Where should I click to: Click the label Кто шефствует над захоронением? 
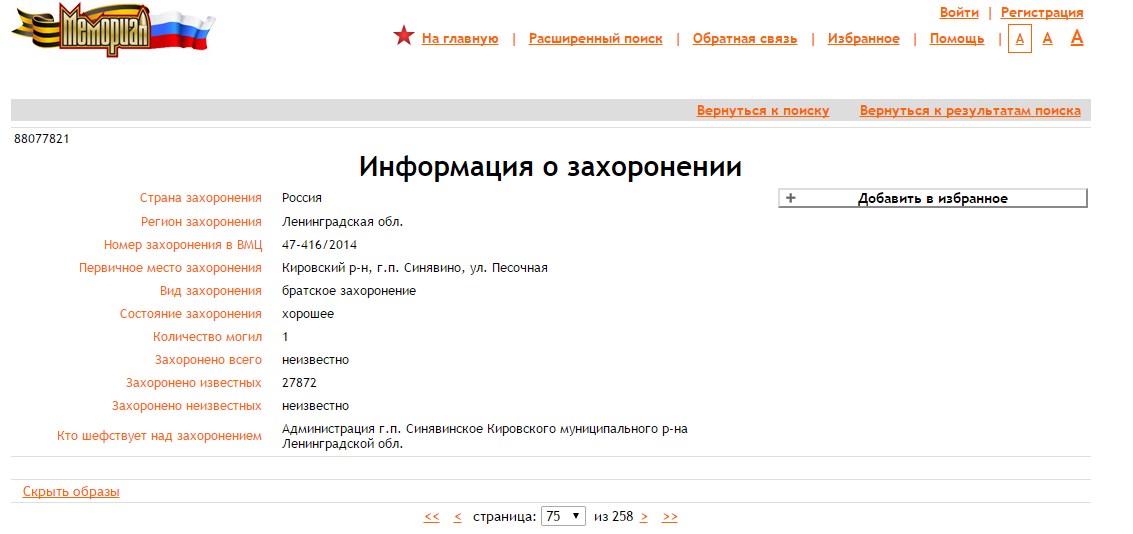click(160, 436)
